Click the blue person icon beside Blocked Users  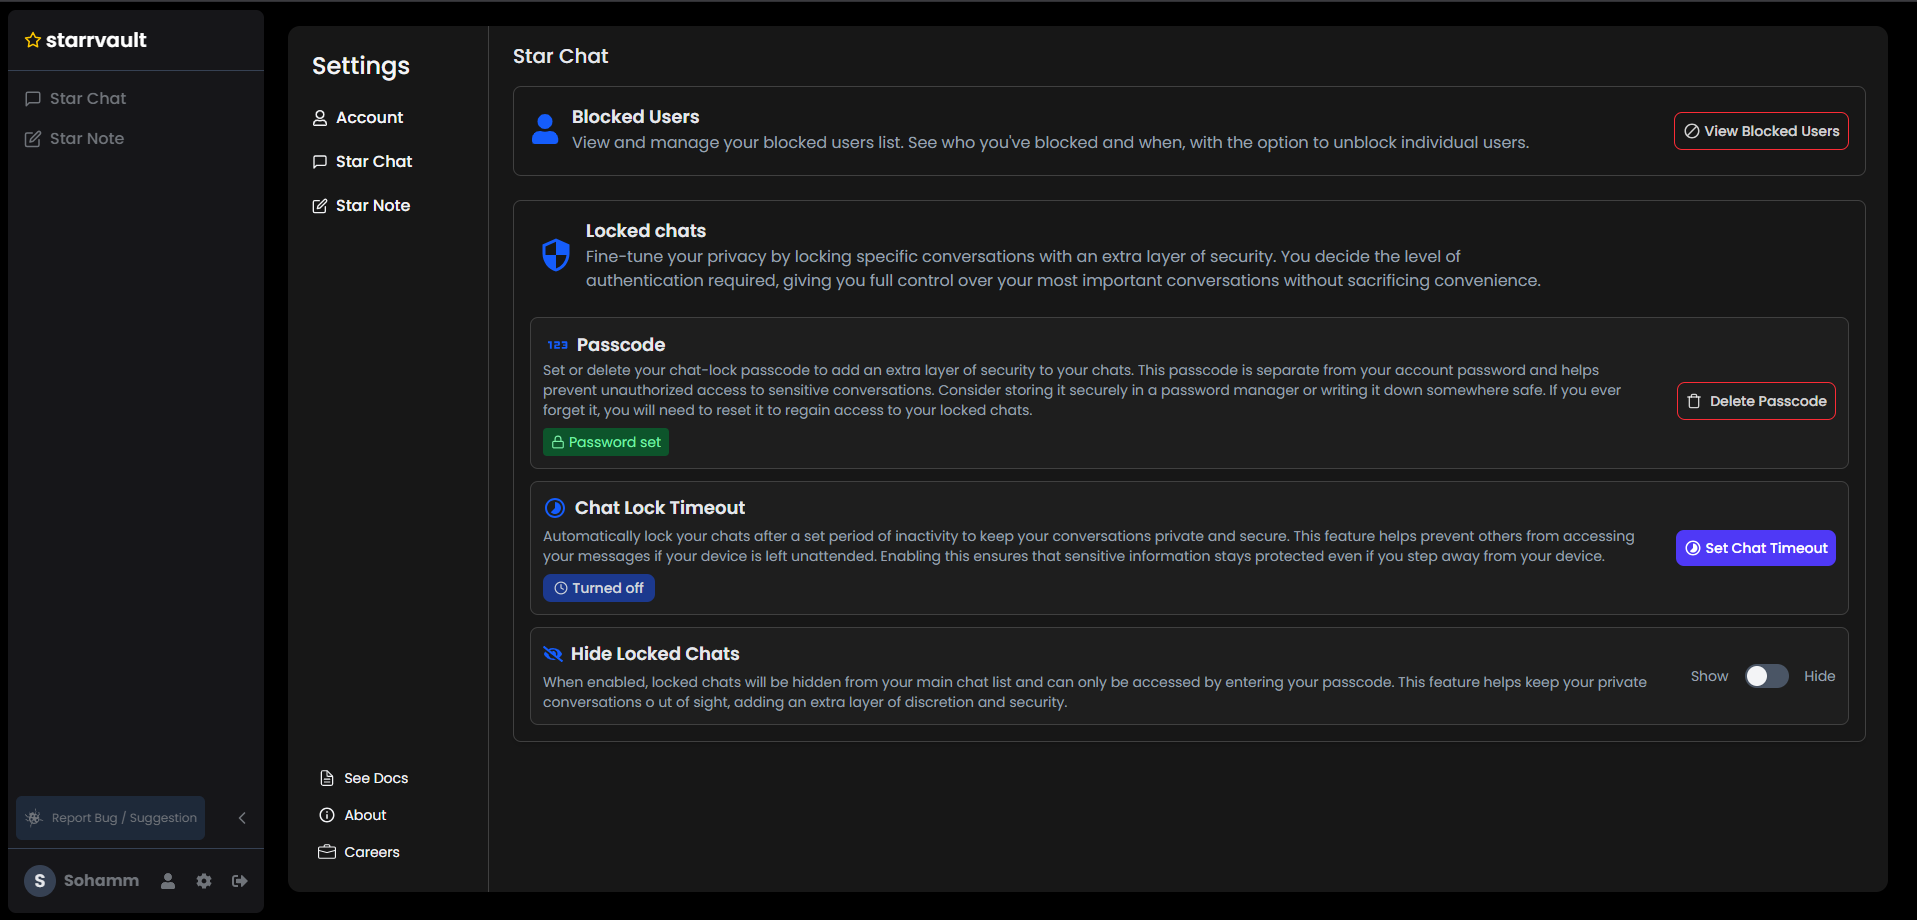coord(544,129)
